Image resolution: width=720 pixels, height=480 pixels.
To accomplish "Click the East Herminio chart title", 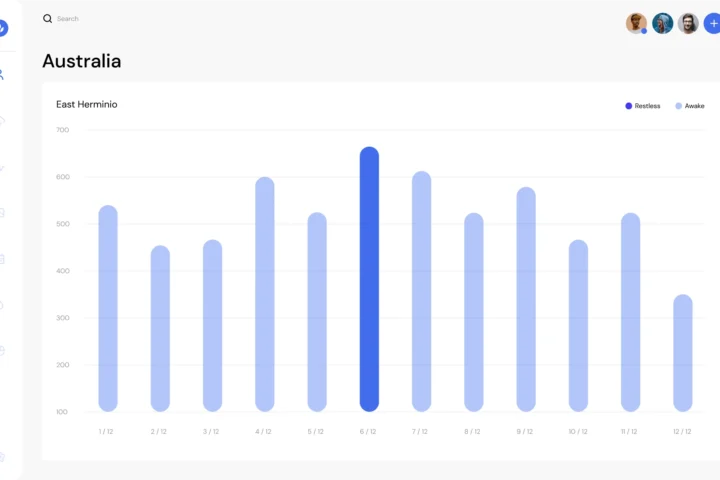I will click(86, 105).
